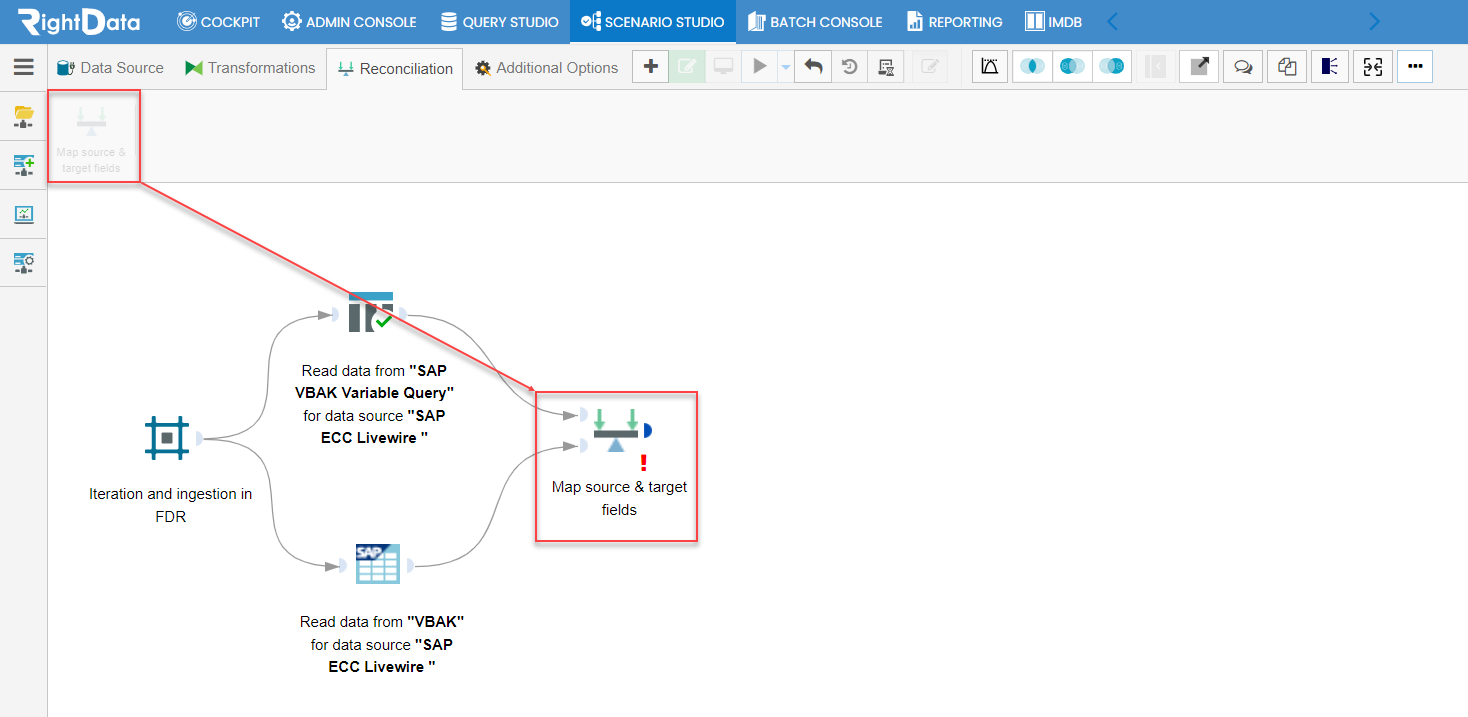Open REPORTING in the top navigation
Viewport: 1468px width, 717px height.
click(955, 22)
